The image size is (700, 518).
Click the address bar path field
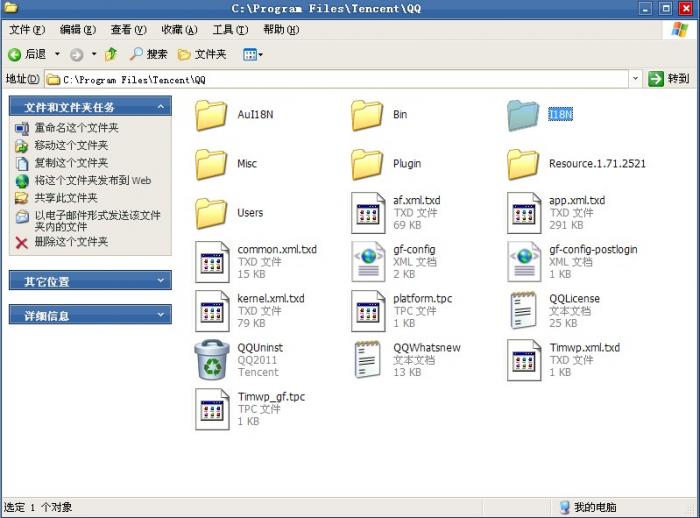click(x=337, y=79)
